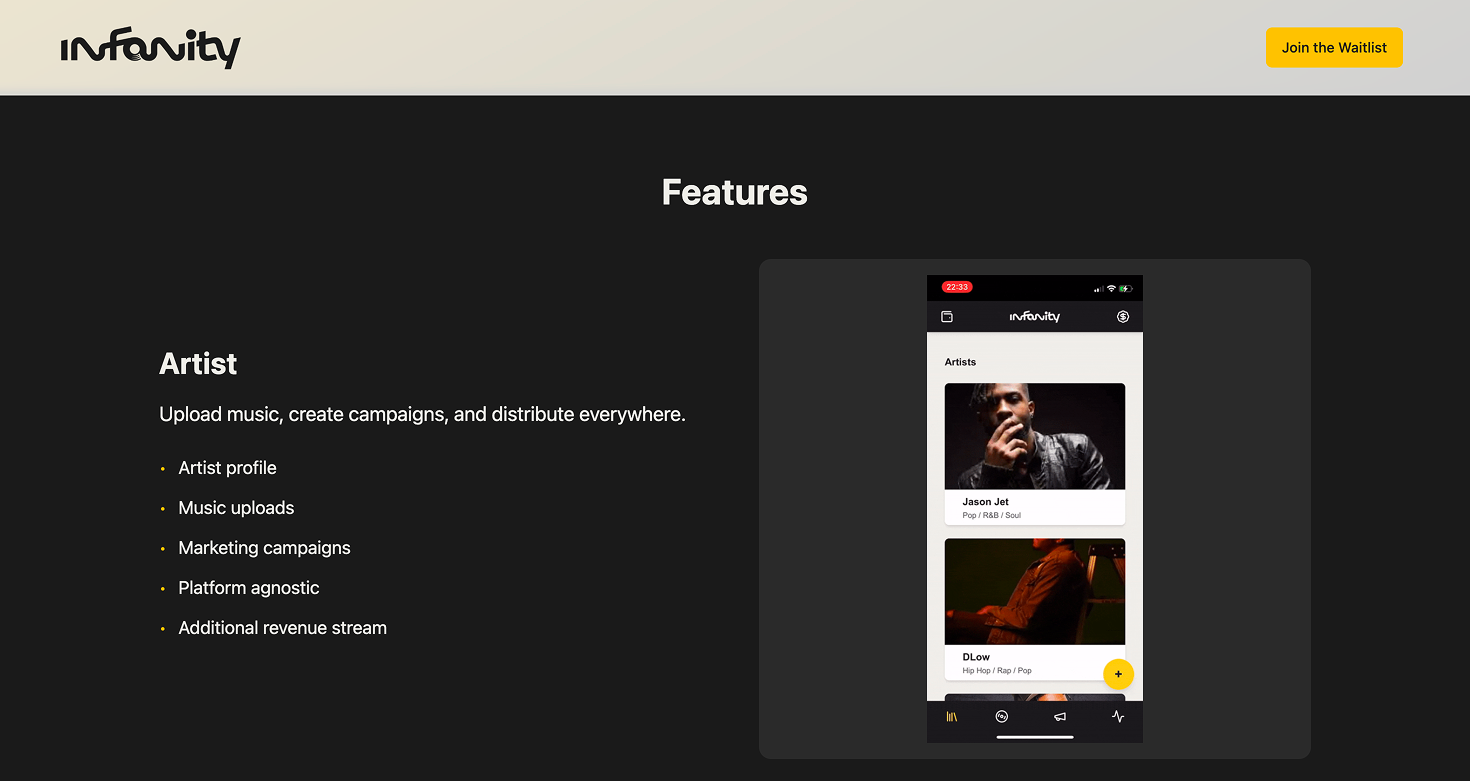Select the library tab icon in the bottom bar
Image resolution: width=1470 pixels, height=781 pixels.
pyautogui.click(x=952, y=716)
